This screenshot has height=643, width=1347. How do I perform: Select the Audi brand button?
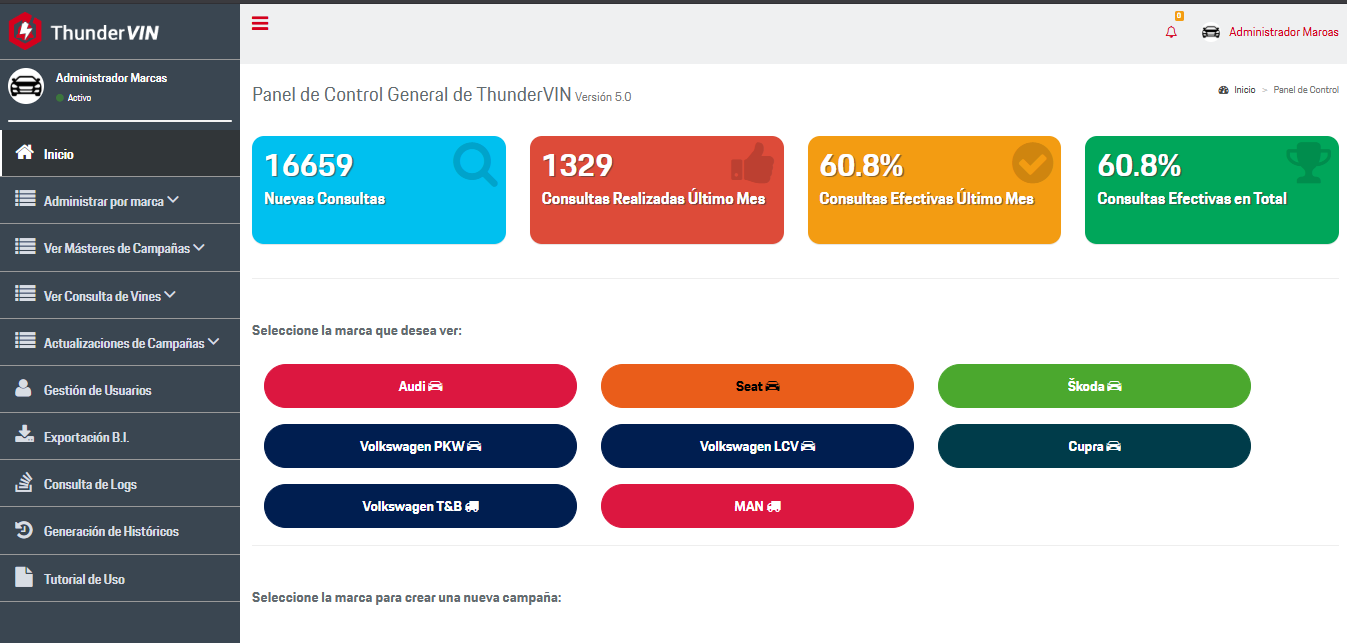pos(420,386)
